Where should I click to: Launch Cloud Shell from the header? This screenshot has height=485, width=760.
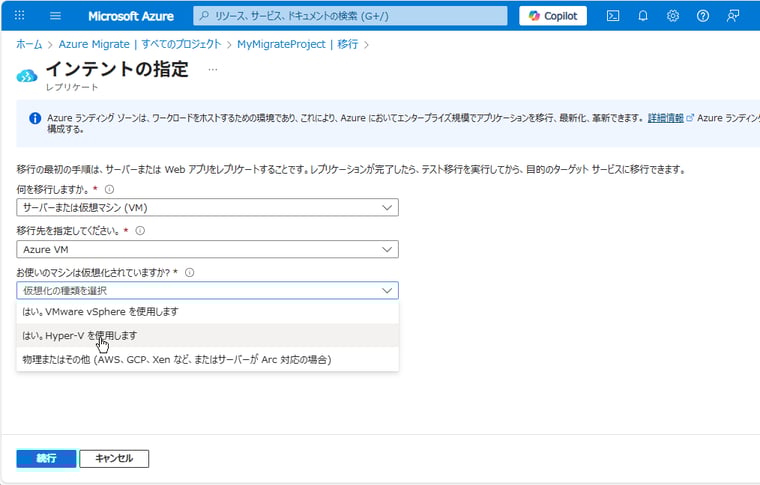pyautogui.click(x=613, y=16)
